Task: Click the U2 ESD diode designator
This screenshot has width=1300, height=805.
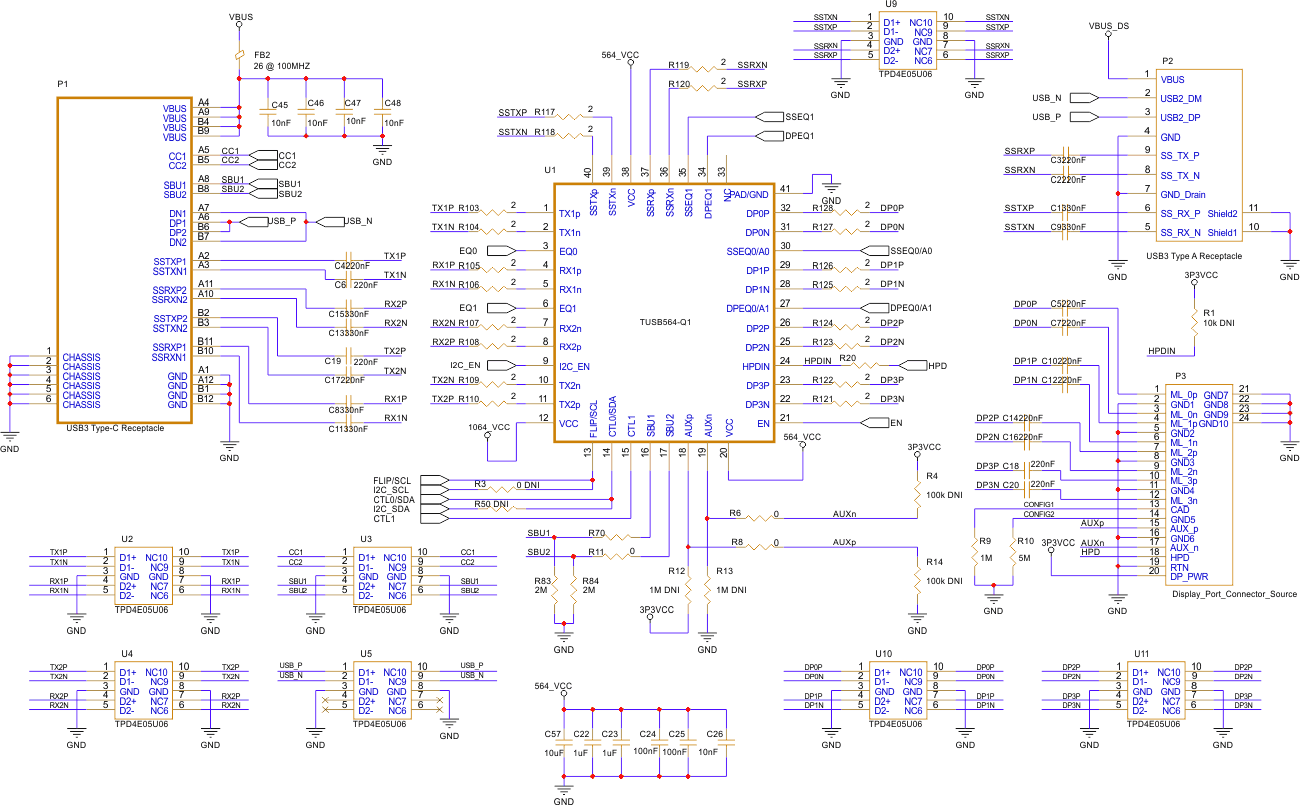Action: click(127, 538)
